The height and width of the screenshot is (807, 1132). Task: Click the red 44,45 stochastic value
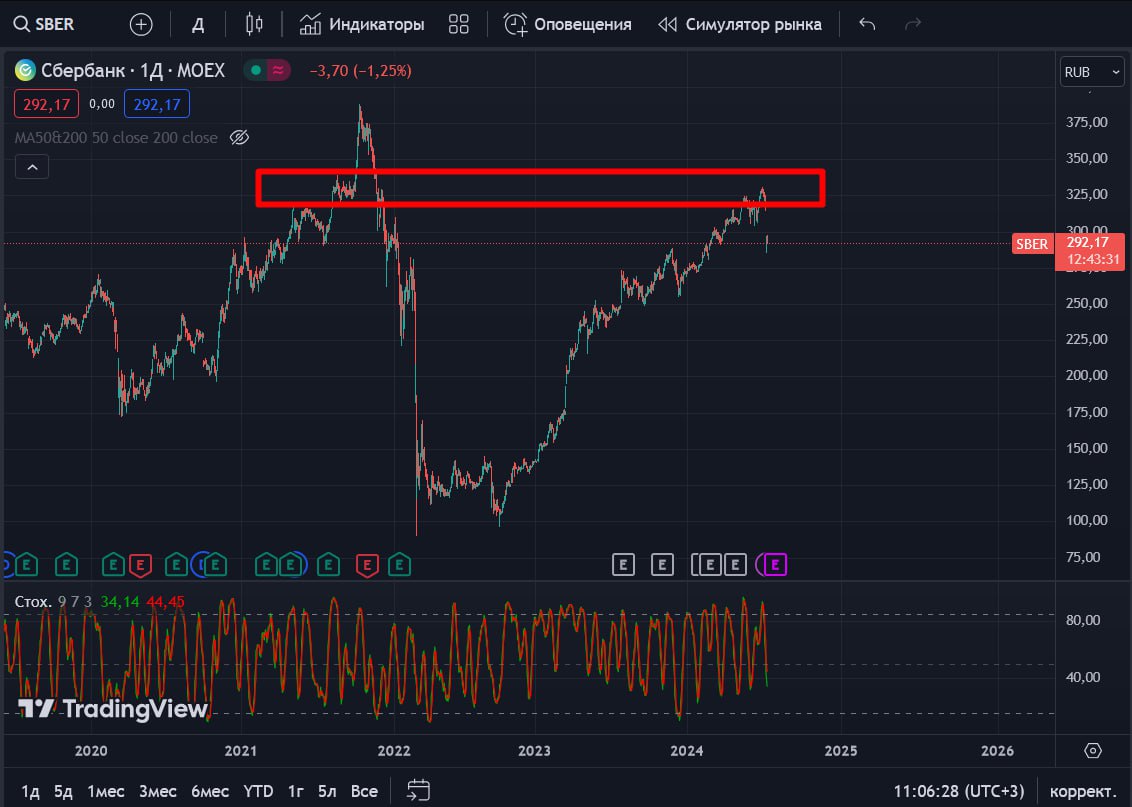click(165, 601)
